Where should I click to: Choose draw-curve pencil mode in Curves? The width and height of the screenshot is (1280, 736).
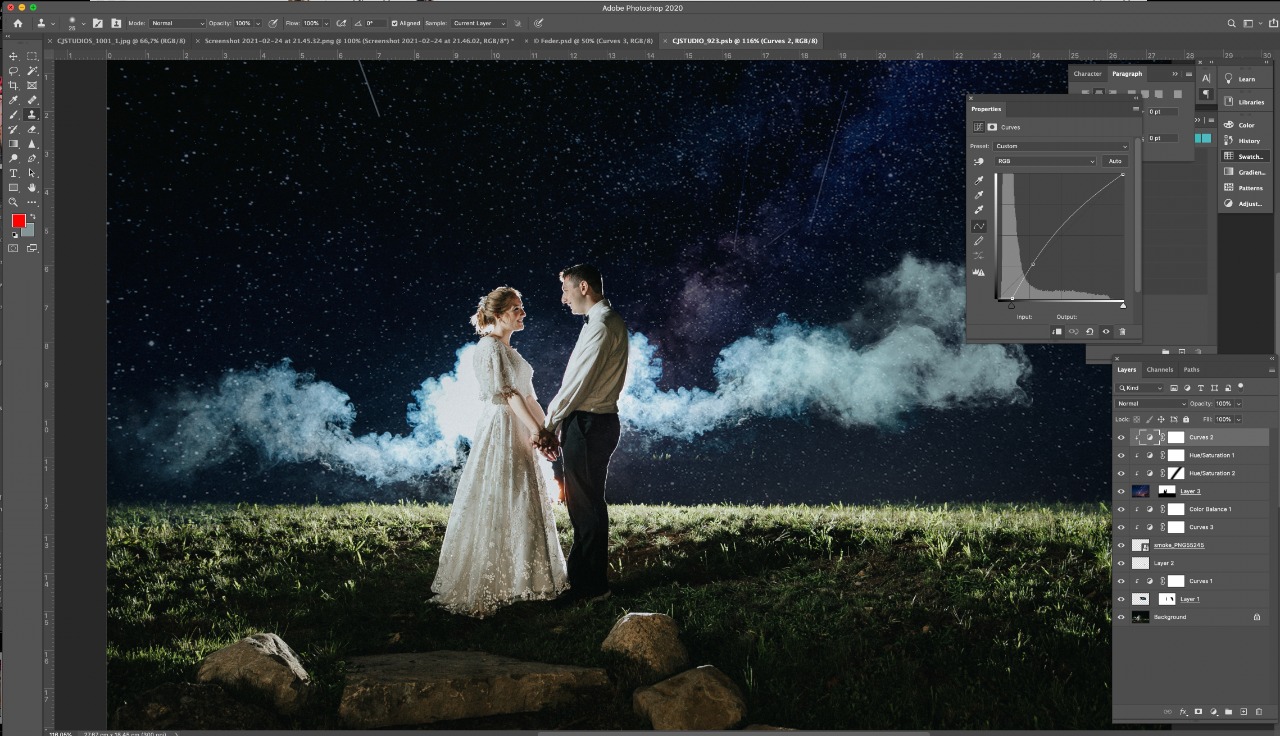(x=980, y=241)
